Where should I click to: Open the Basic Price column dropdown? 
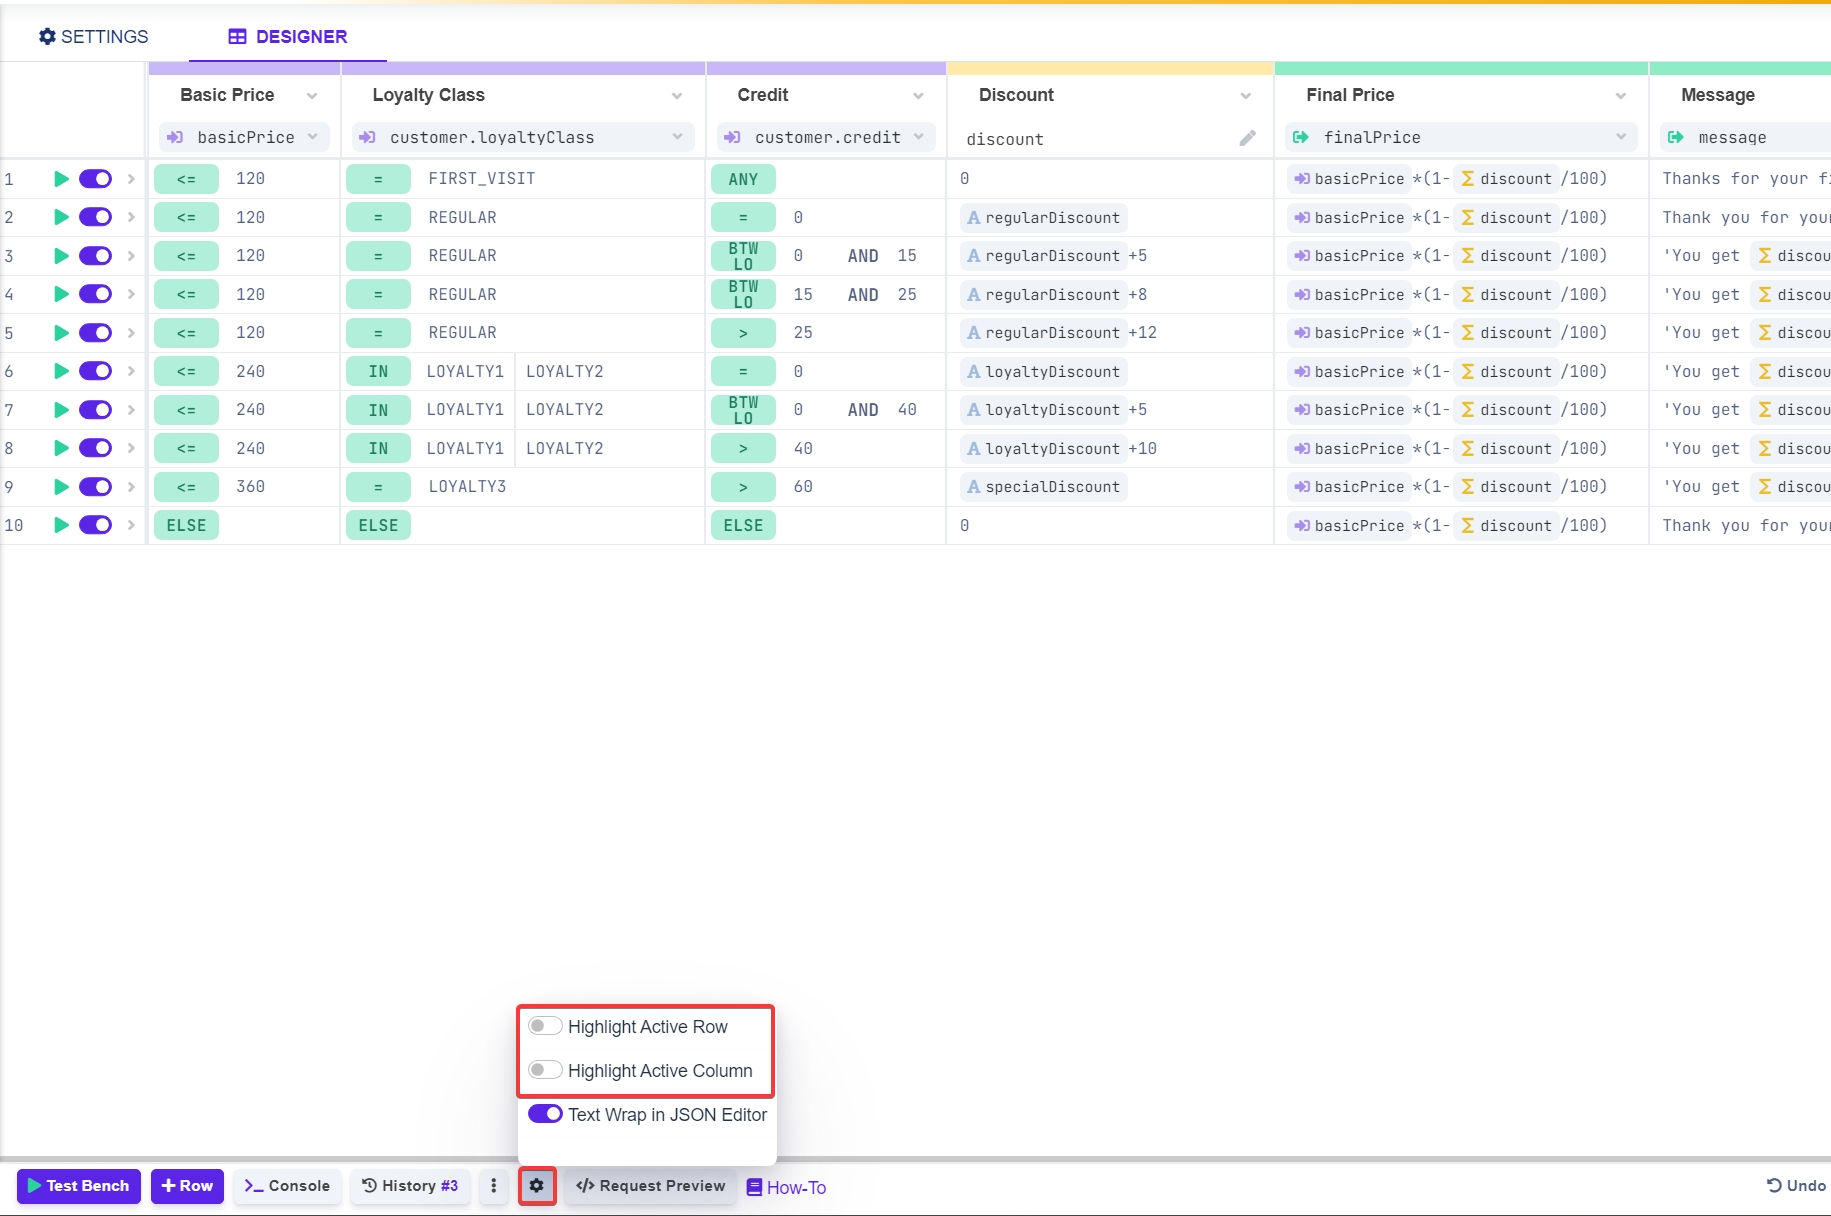point(312,96)
